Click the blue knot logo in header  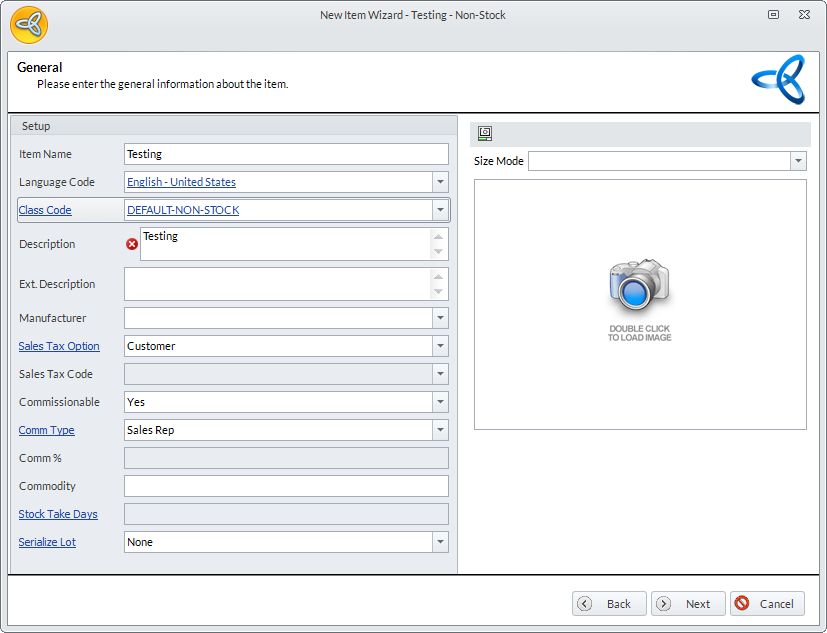[778, 80]
